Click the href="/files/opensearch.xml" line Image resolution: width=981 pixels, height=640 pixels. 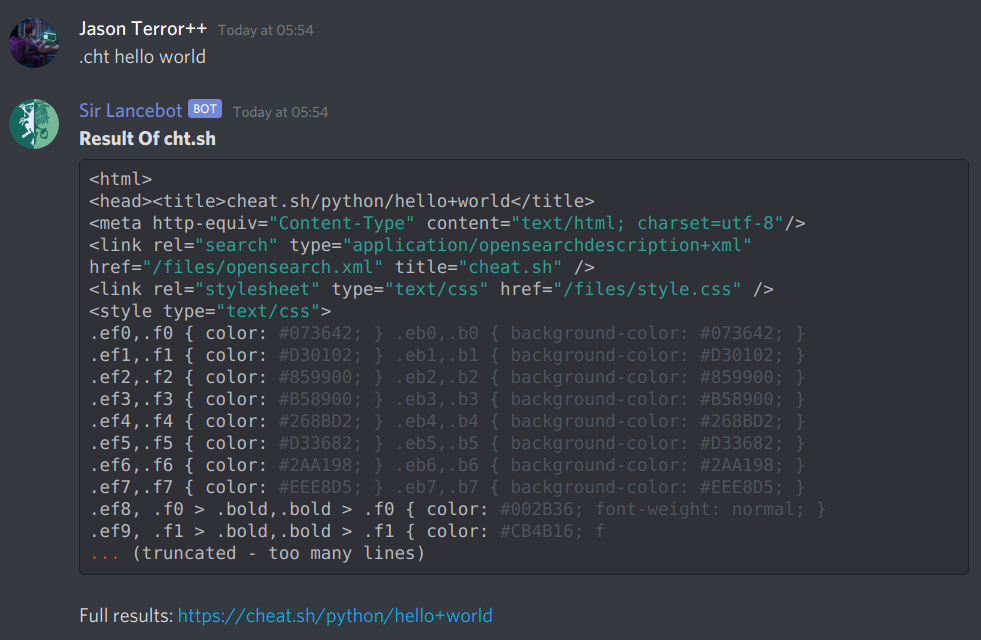[342, 267]
